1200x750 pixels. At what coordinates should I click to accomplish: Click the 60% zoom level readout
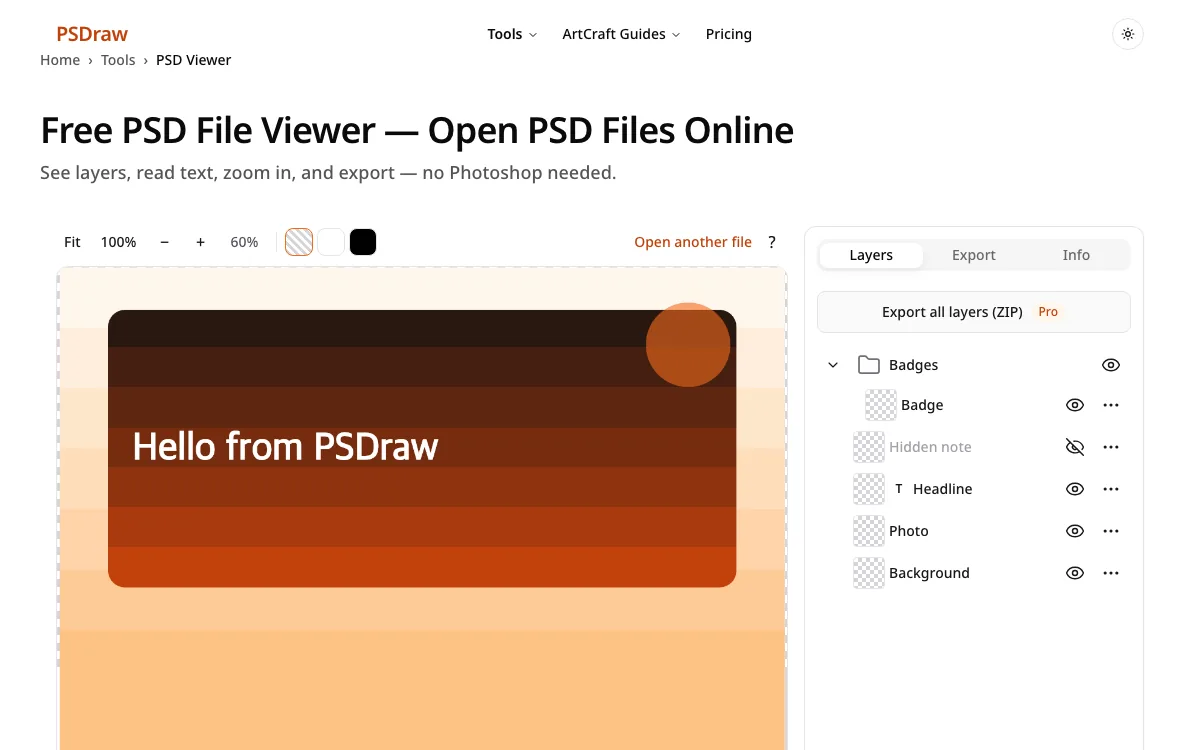pos(244,242)
